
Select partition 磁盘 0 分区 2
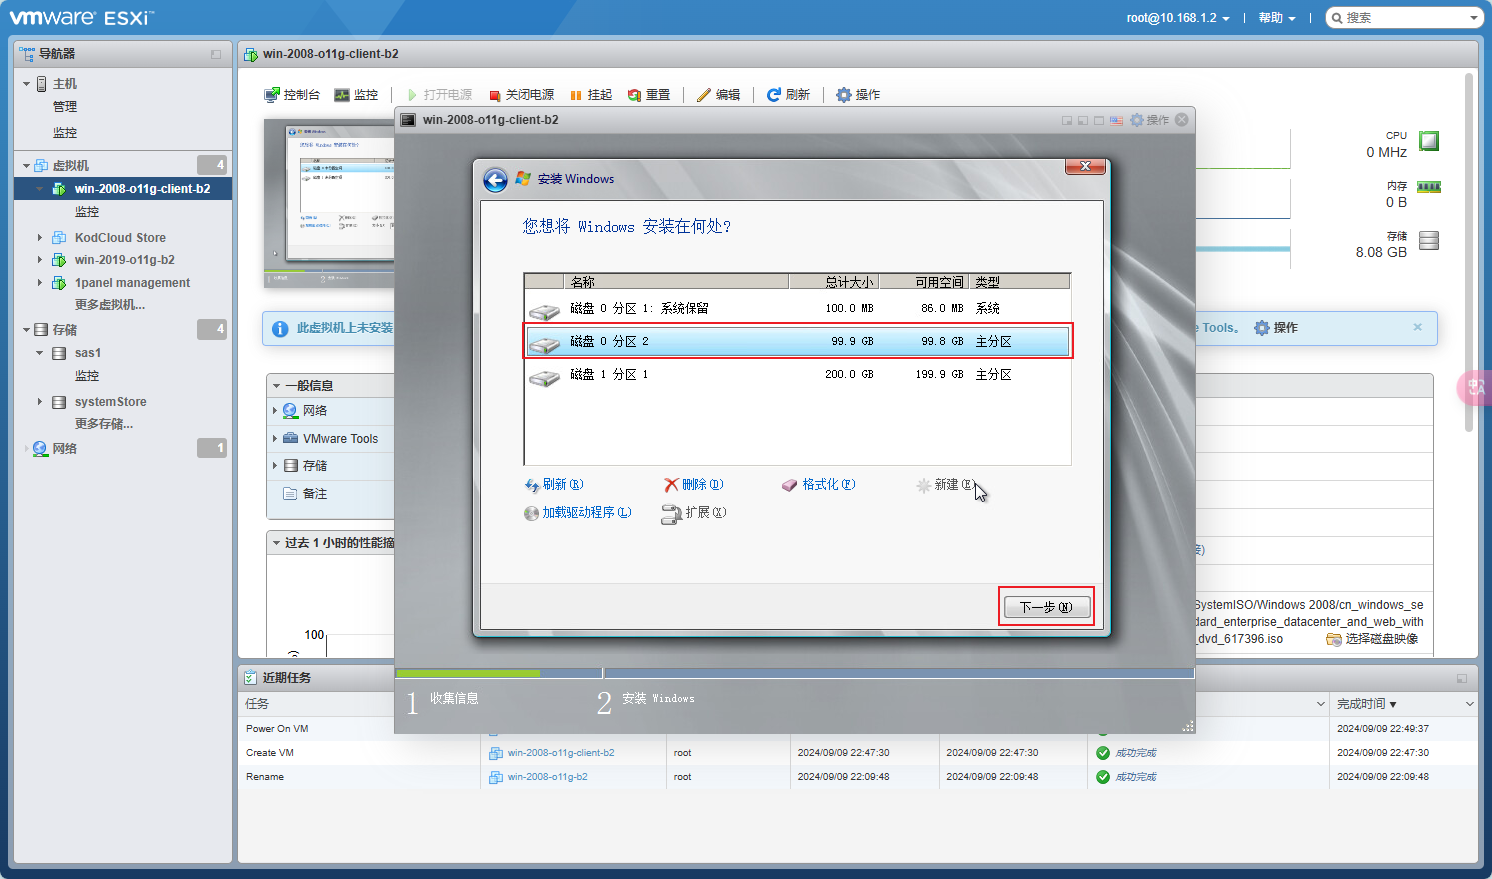click(x=797, y=342)
